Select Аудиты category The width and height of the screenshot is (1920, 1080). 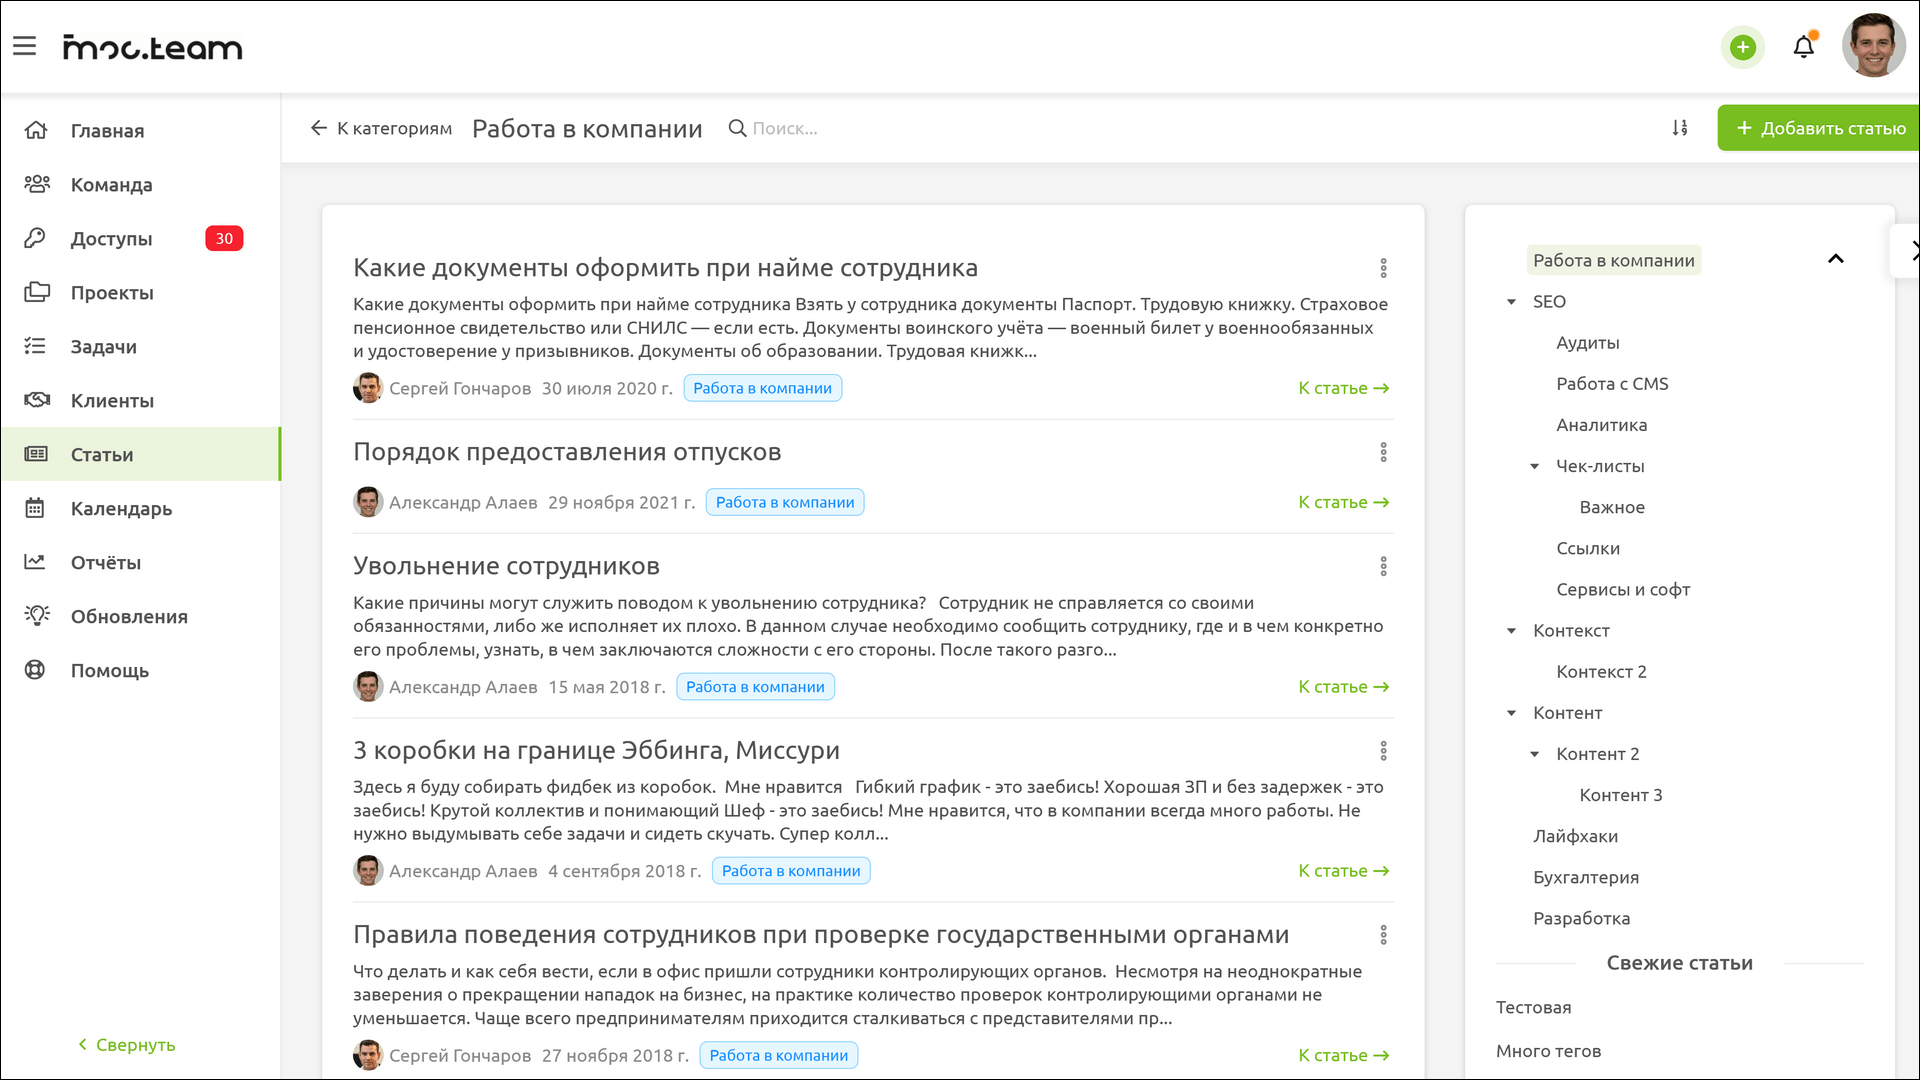pos(1587,343)
